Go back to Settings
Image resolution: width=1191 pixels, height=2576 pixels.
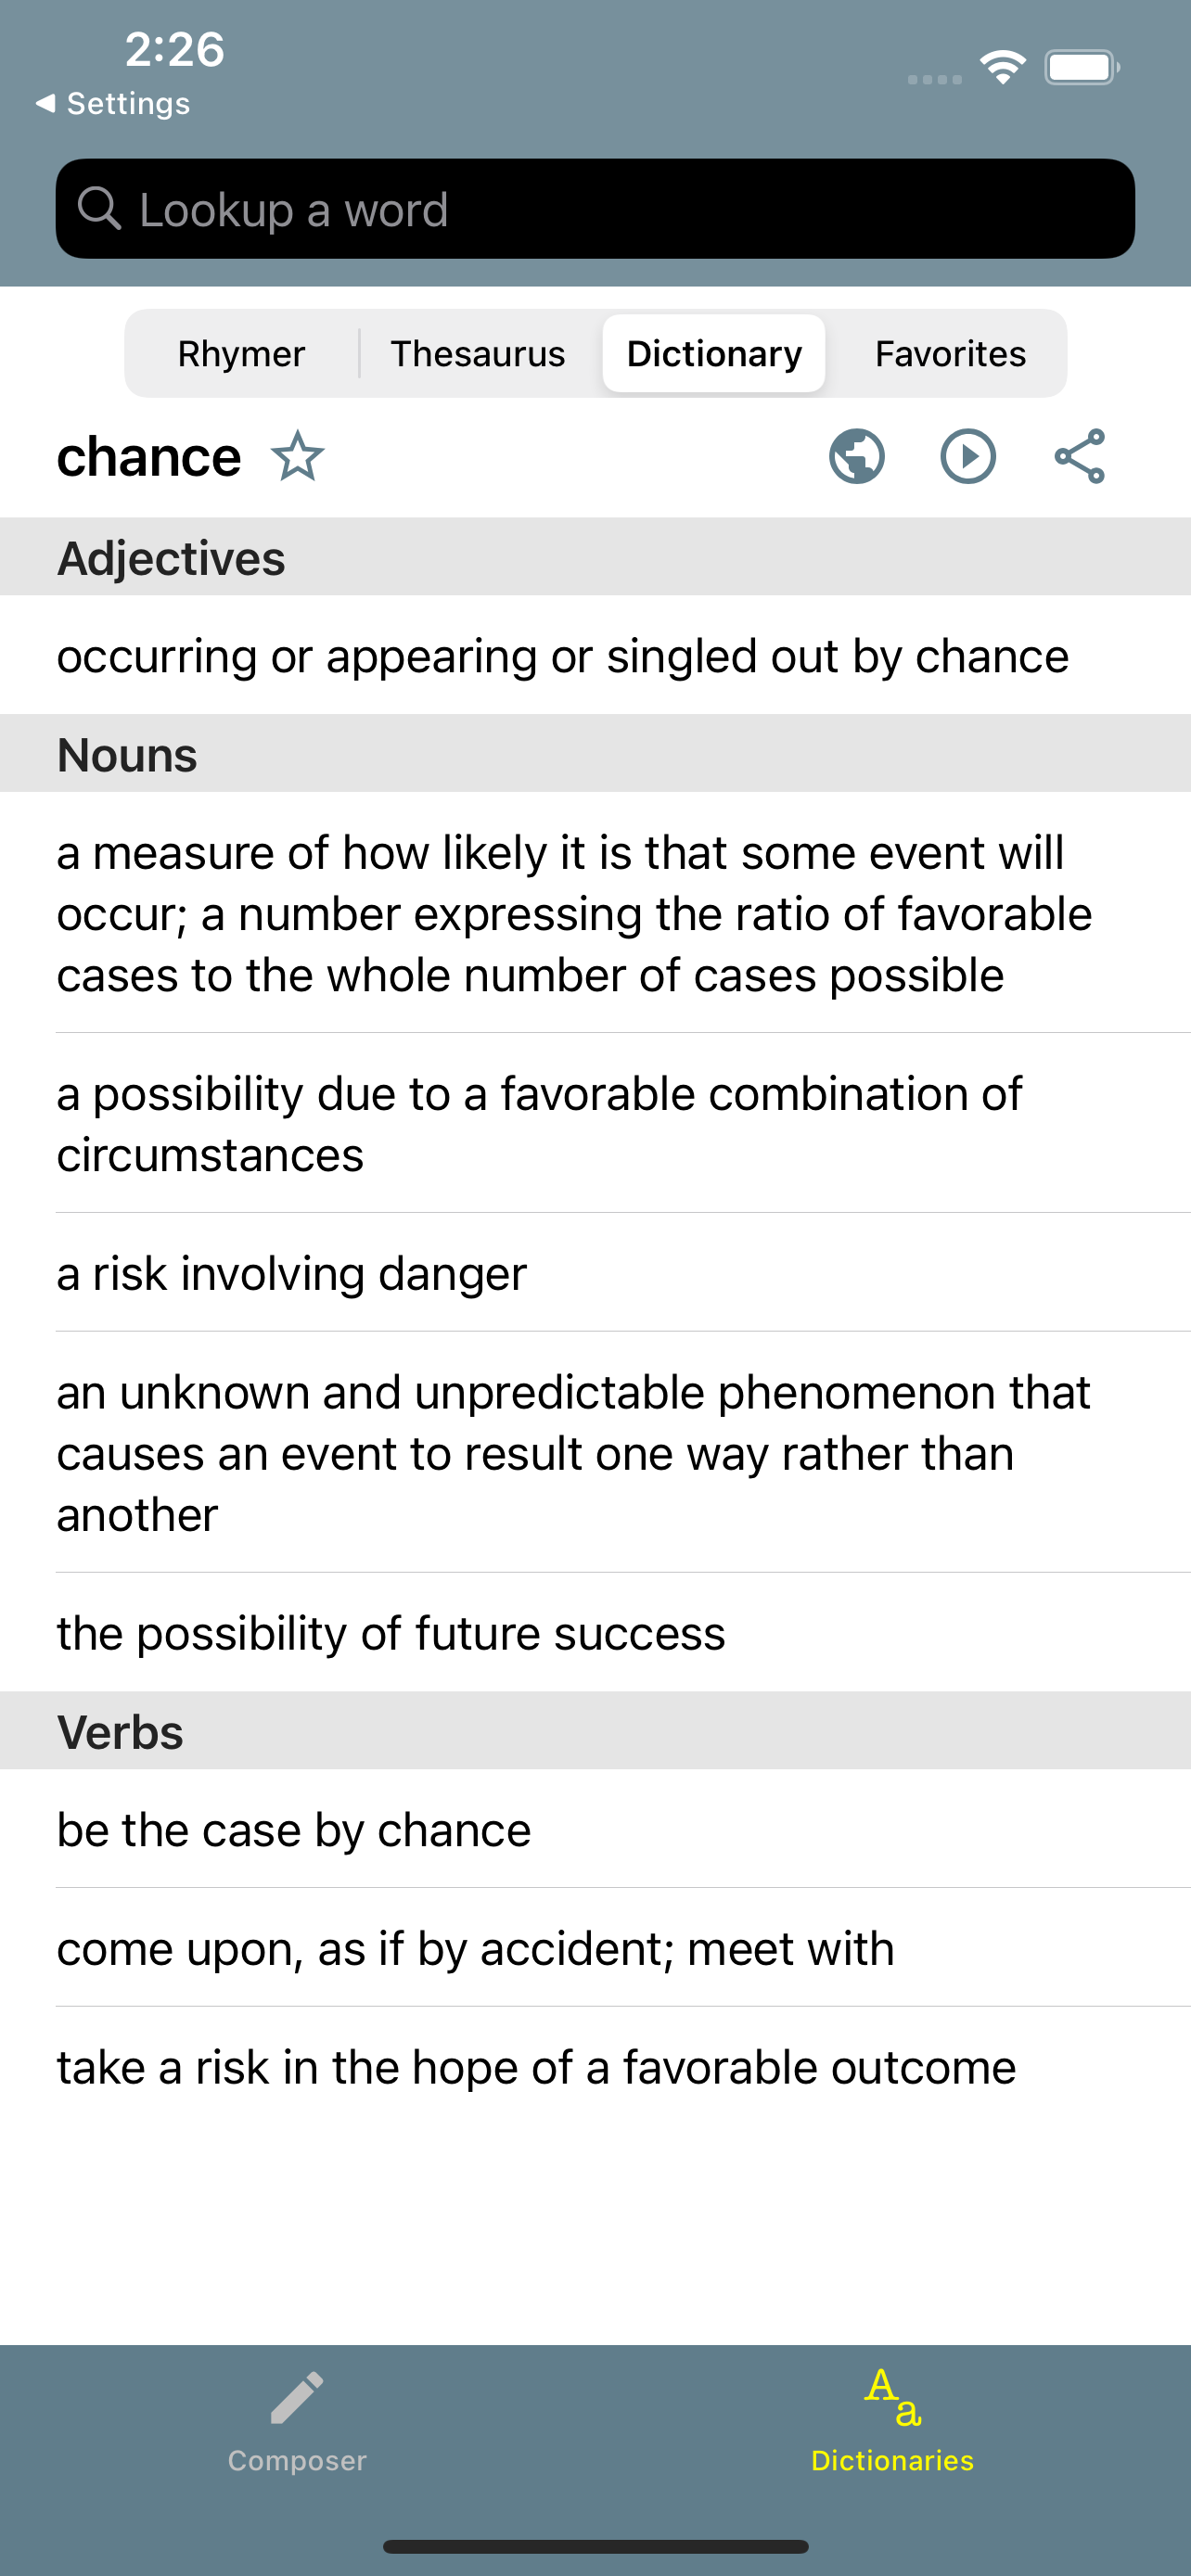[112, 104]
